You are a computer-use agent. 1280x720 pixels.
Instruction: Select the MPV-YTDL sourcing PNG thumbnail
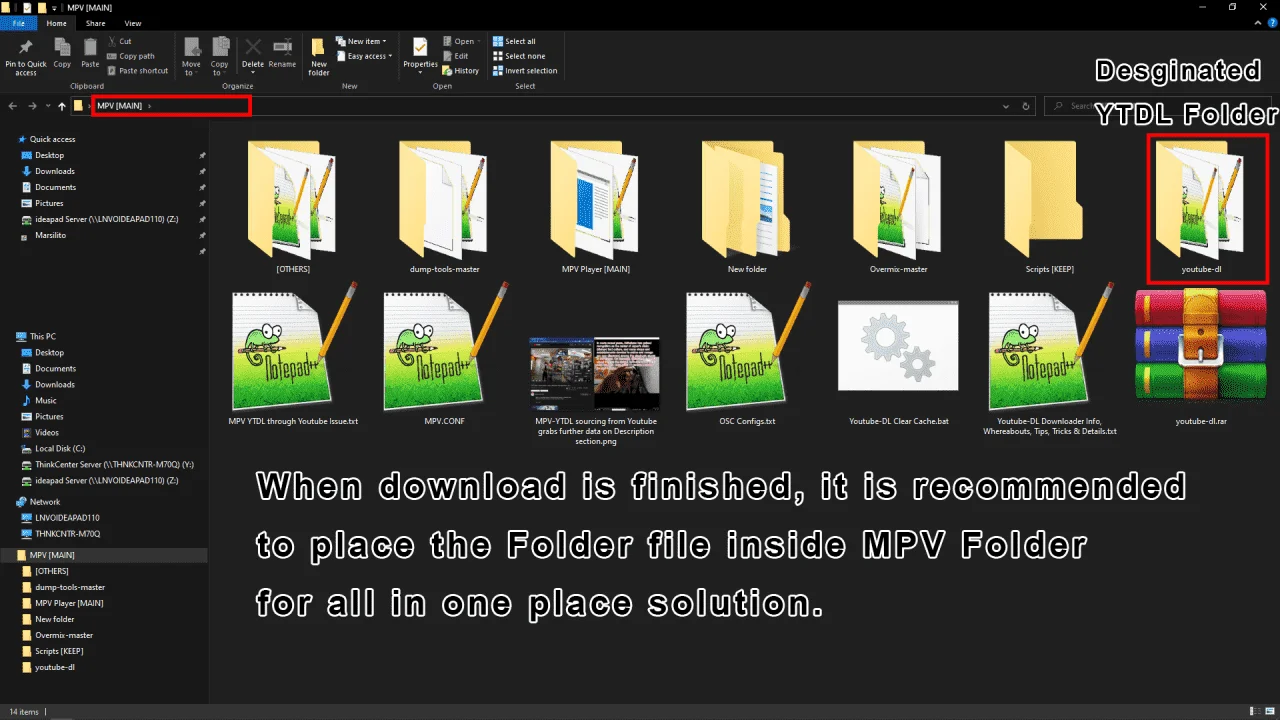[596, 375]
